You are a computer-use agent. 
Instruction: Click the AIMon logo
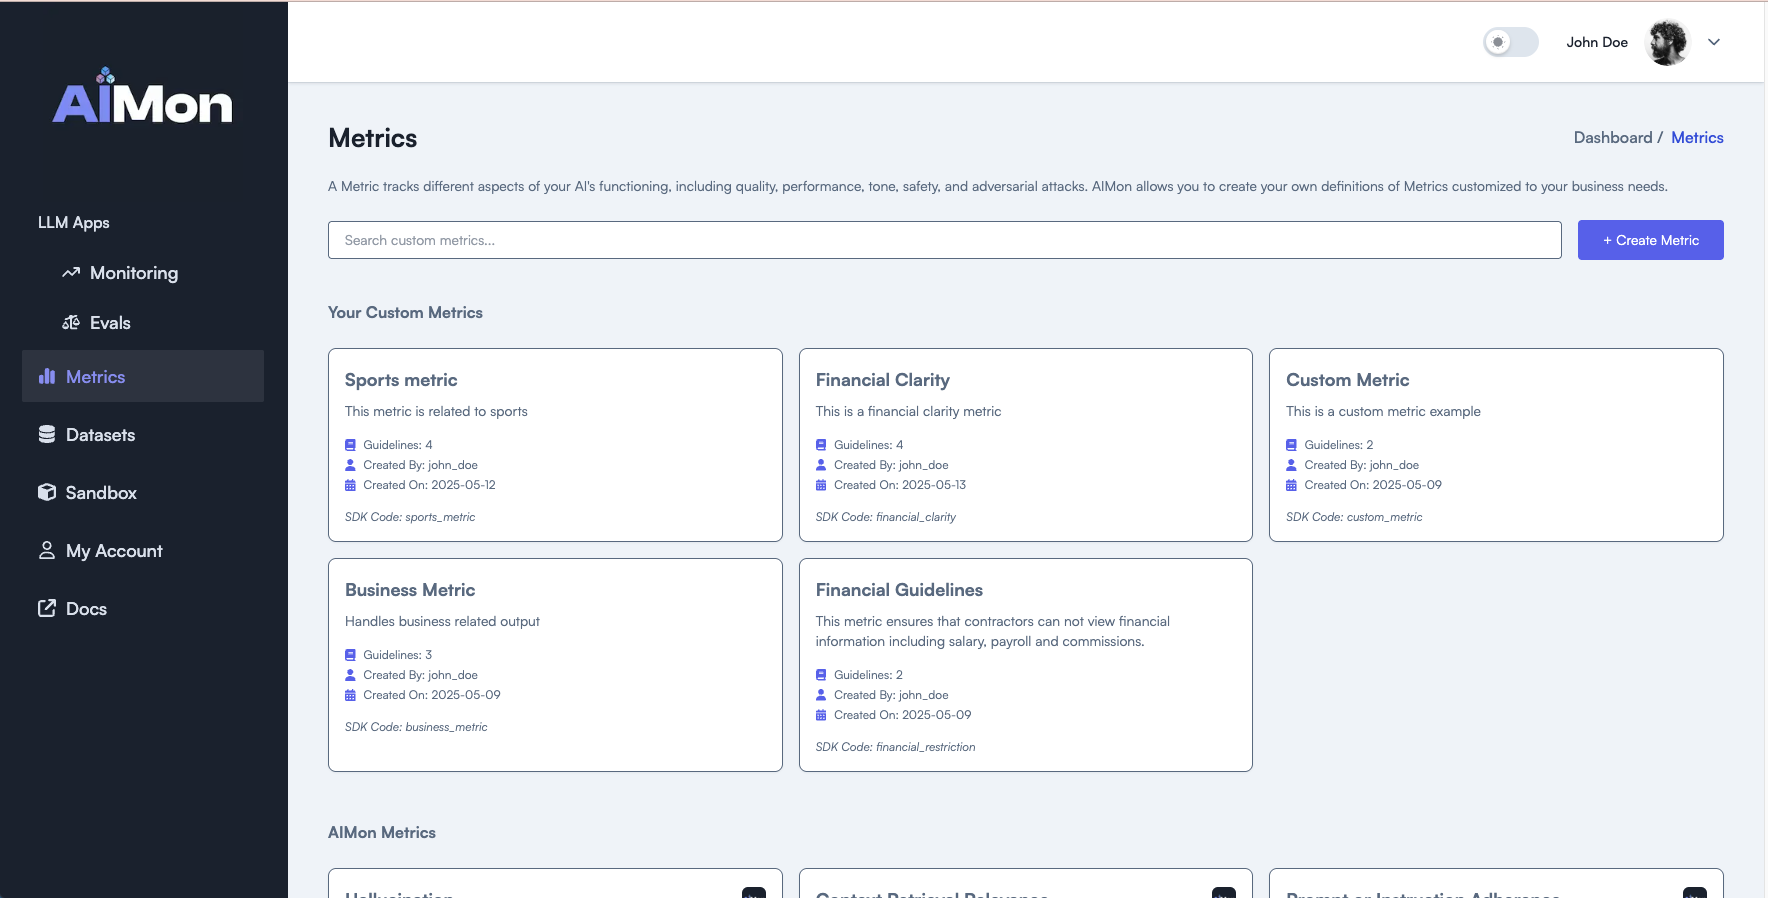(142, 98)
